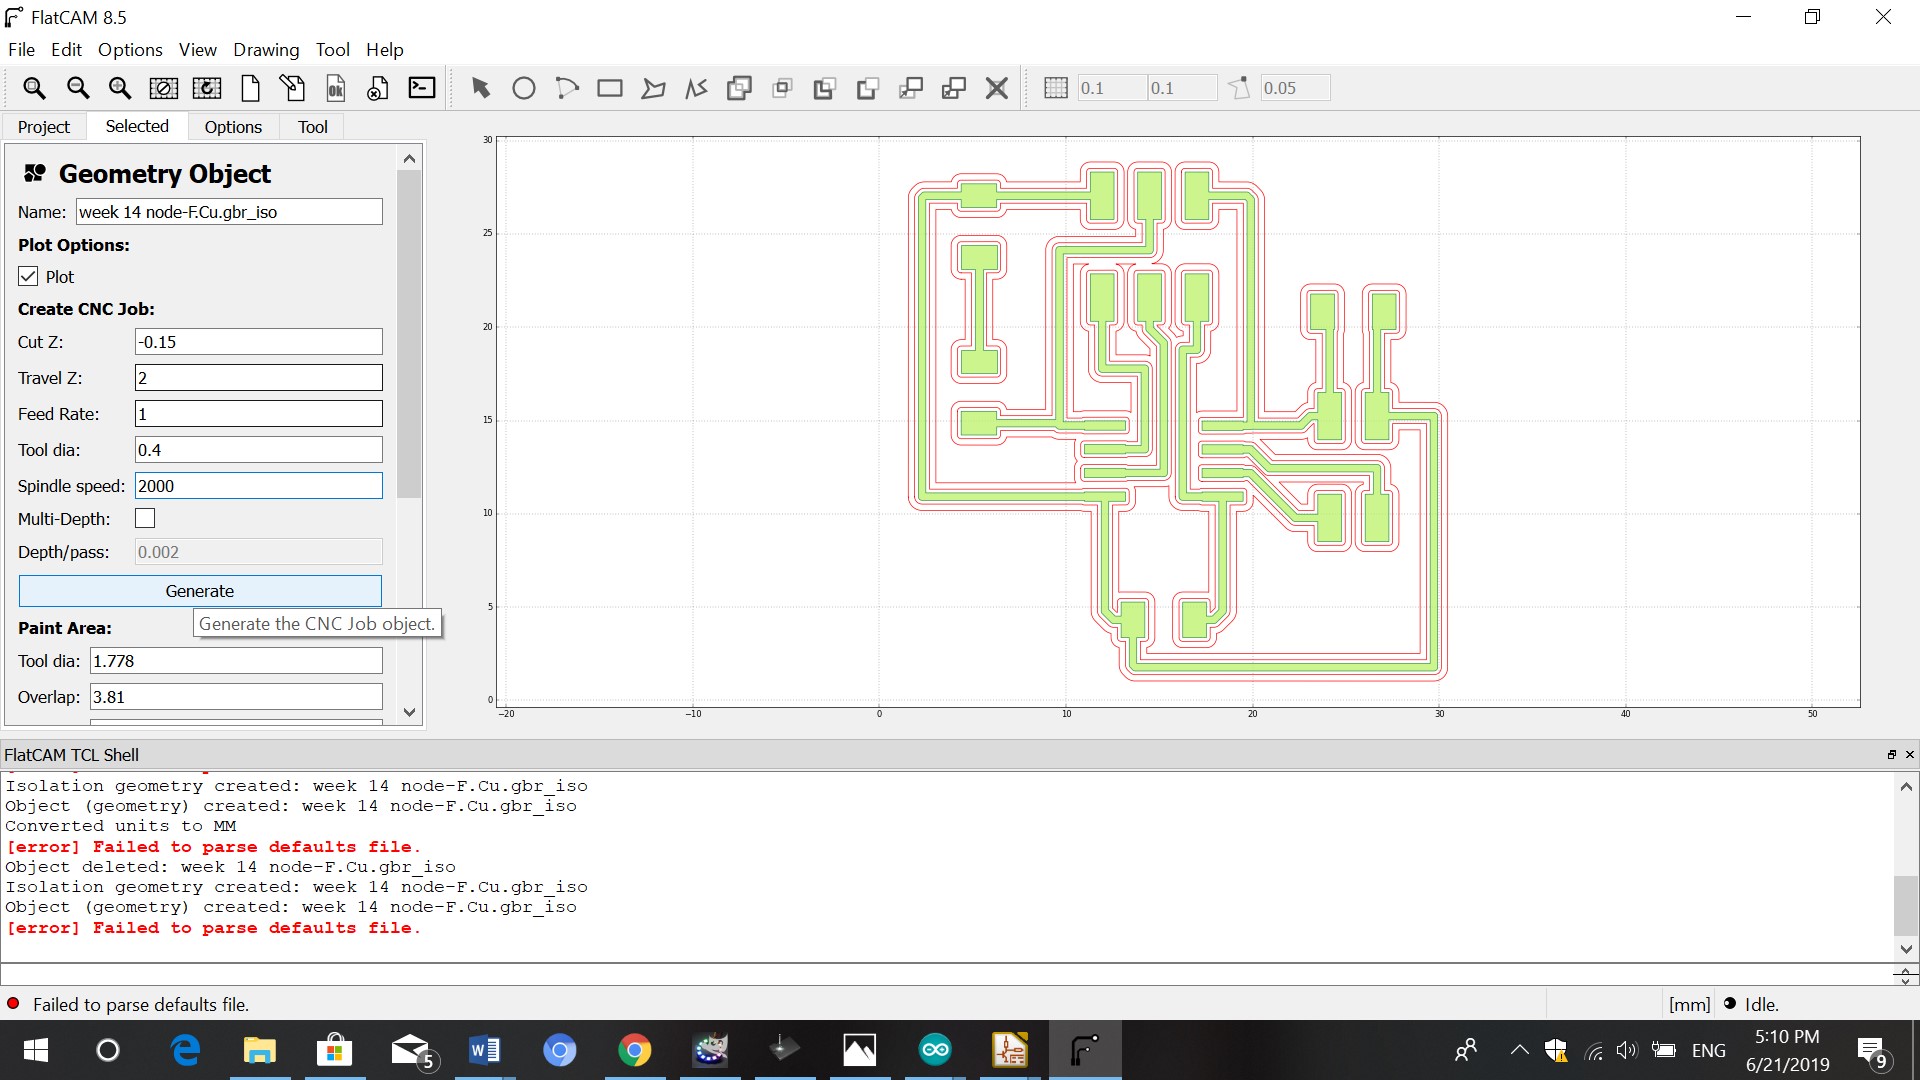Enable the Multi-Depth checkbox
The image size is (1920, 1080).
[x=145, y=518]
